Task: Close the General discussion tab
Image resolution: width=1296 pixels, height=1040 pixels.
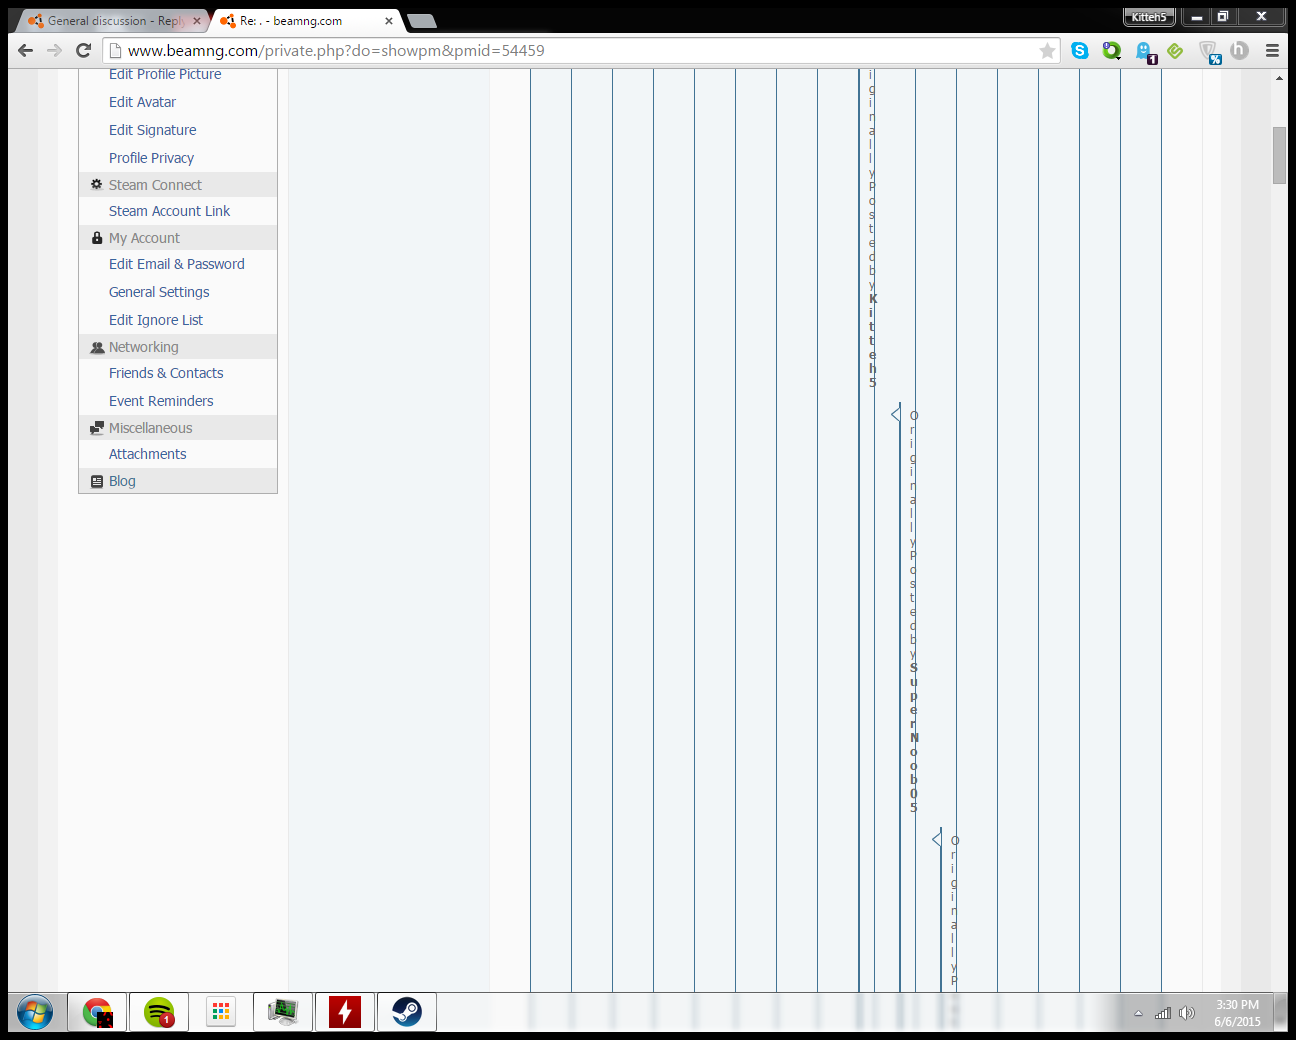Action: click(x=197, y=21)
